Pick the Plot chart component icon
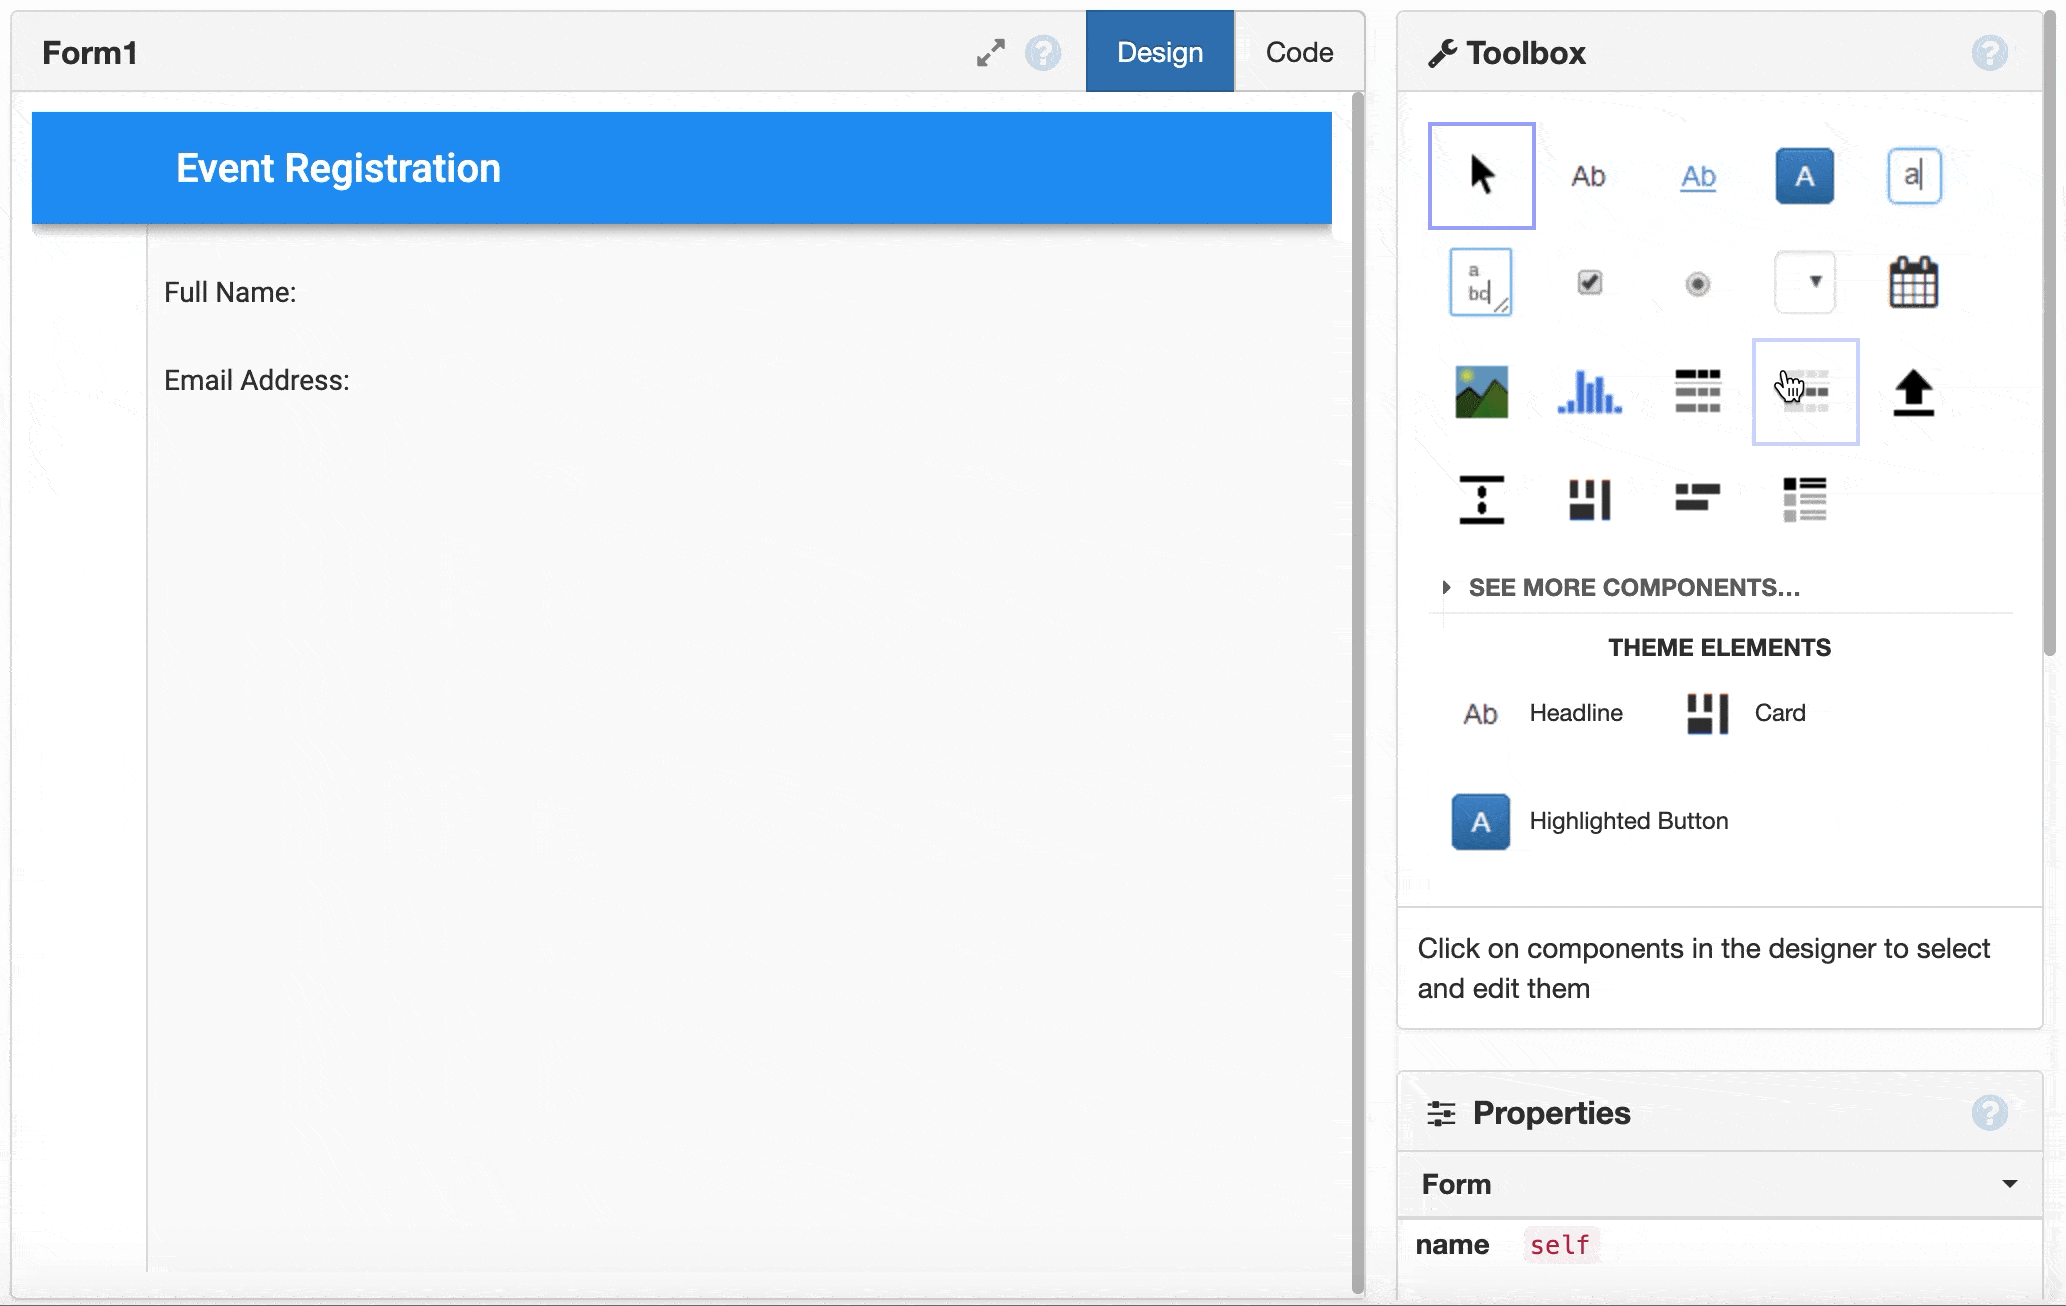Image resolution: width=2066 pixels, height=1306 pixels. pyautogui.click(x=1589, y=391)
